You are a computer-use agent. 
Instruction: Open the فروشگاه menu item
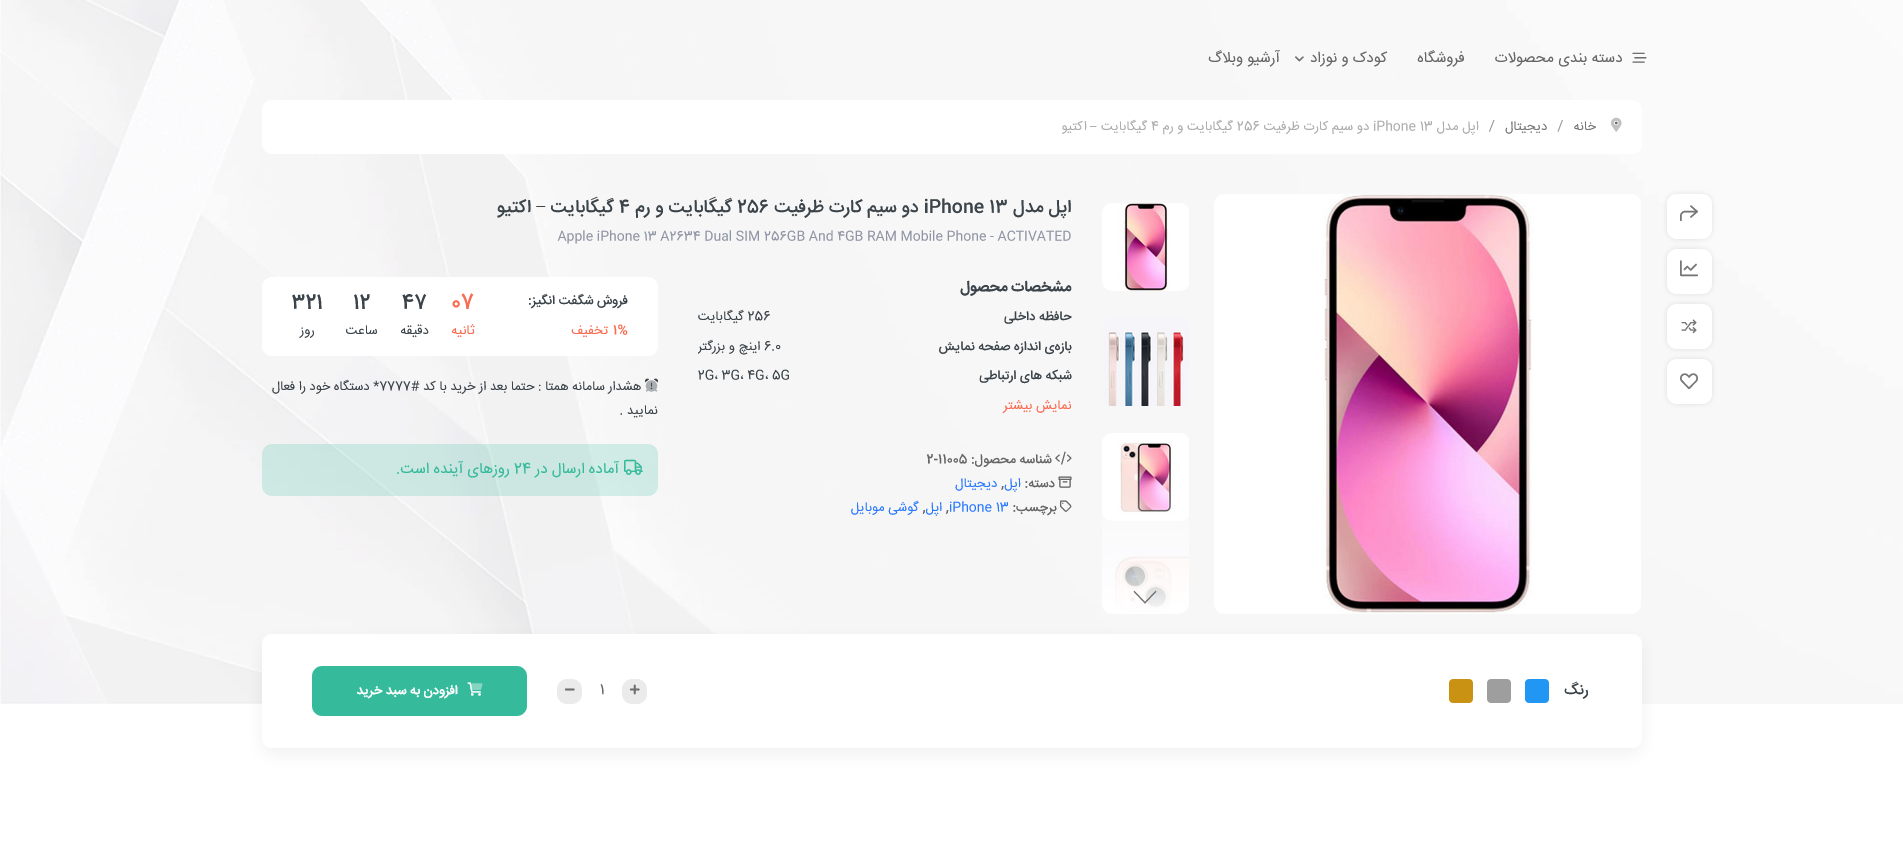pos(1440,58)
